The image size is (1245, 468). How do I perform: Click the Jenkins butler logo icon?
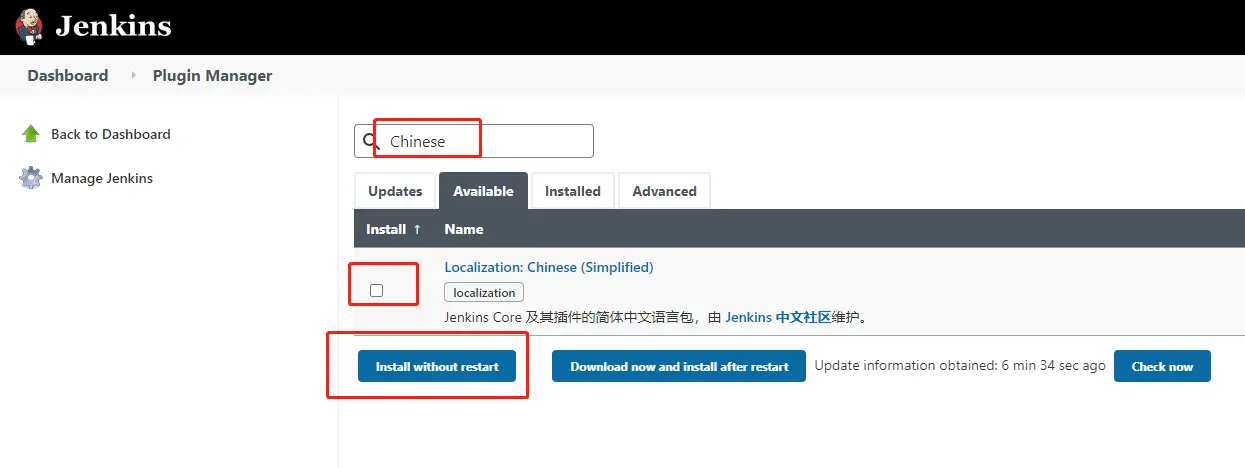(31, 26)
